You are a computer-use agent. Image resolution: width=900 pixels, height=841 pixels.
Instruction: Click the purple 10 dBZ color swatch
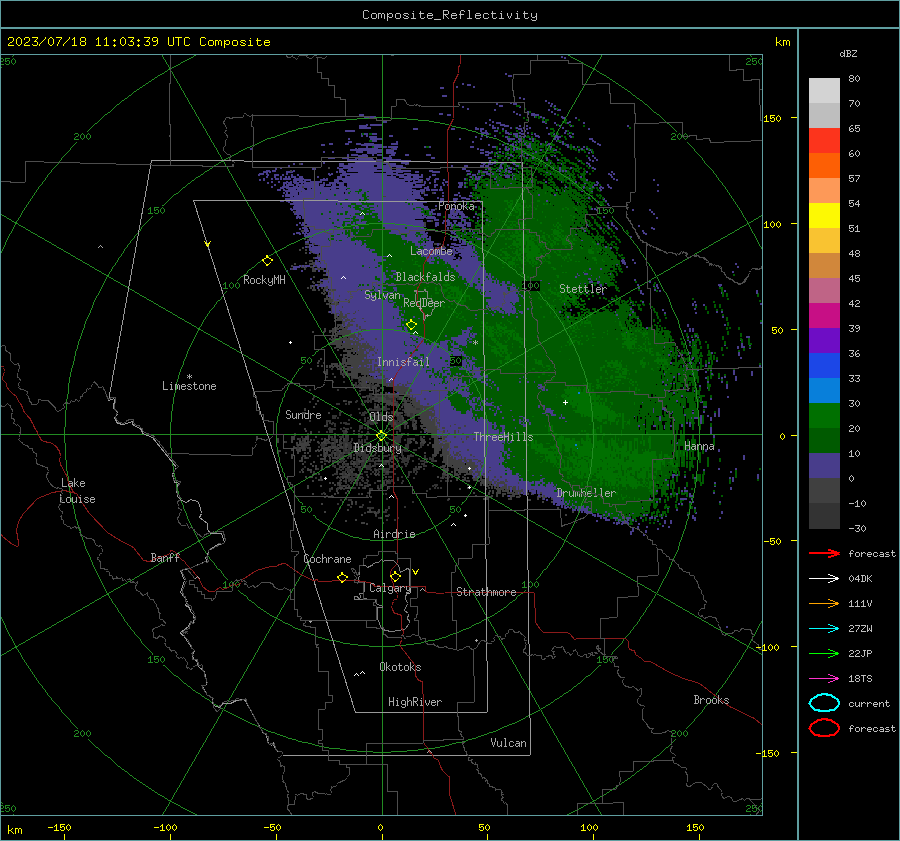click(824, 465)
